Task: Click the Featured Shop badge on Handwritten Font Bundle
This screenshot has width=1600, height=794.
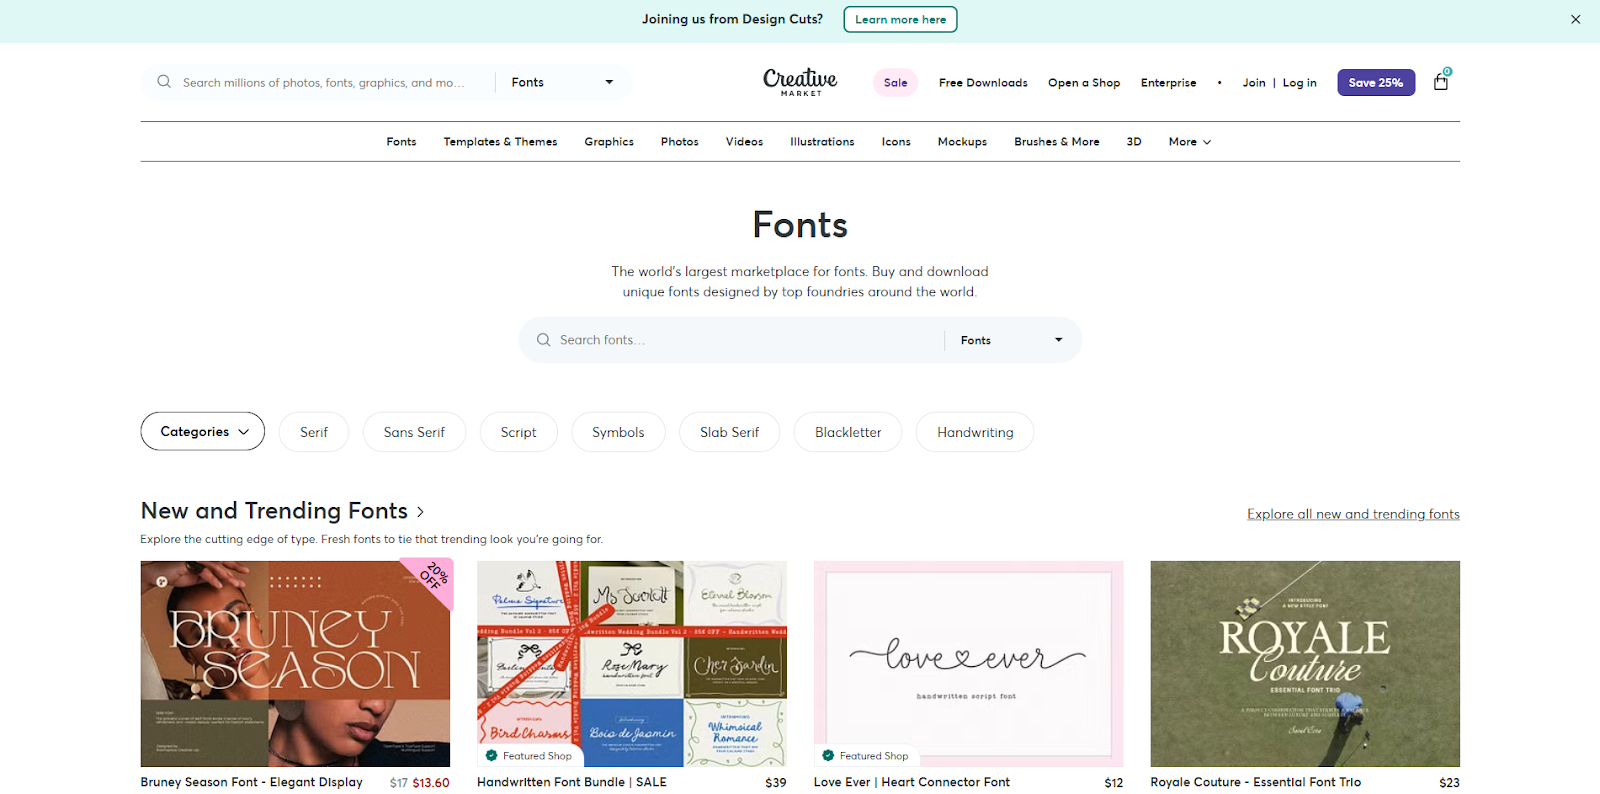Action: (529, 756)
